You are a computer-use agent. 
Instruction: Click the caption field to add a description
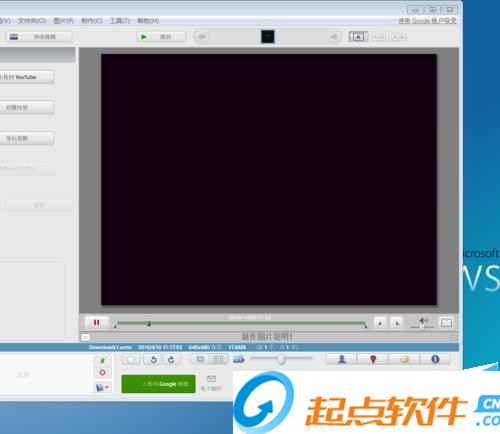point(267,337)
